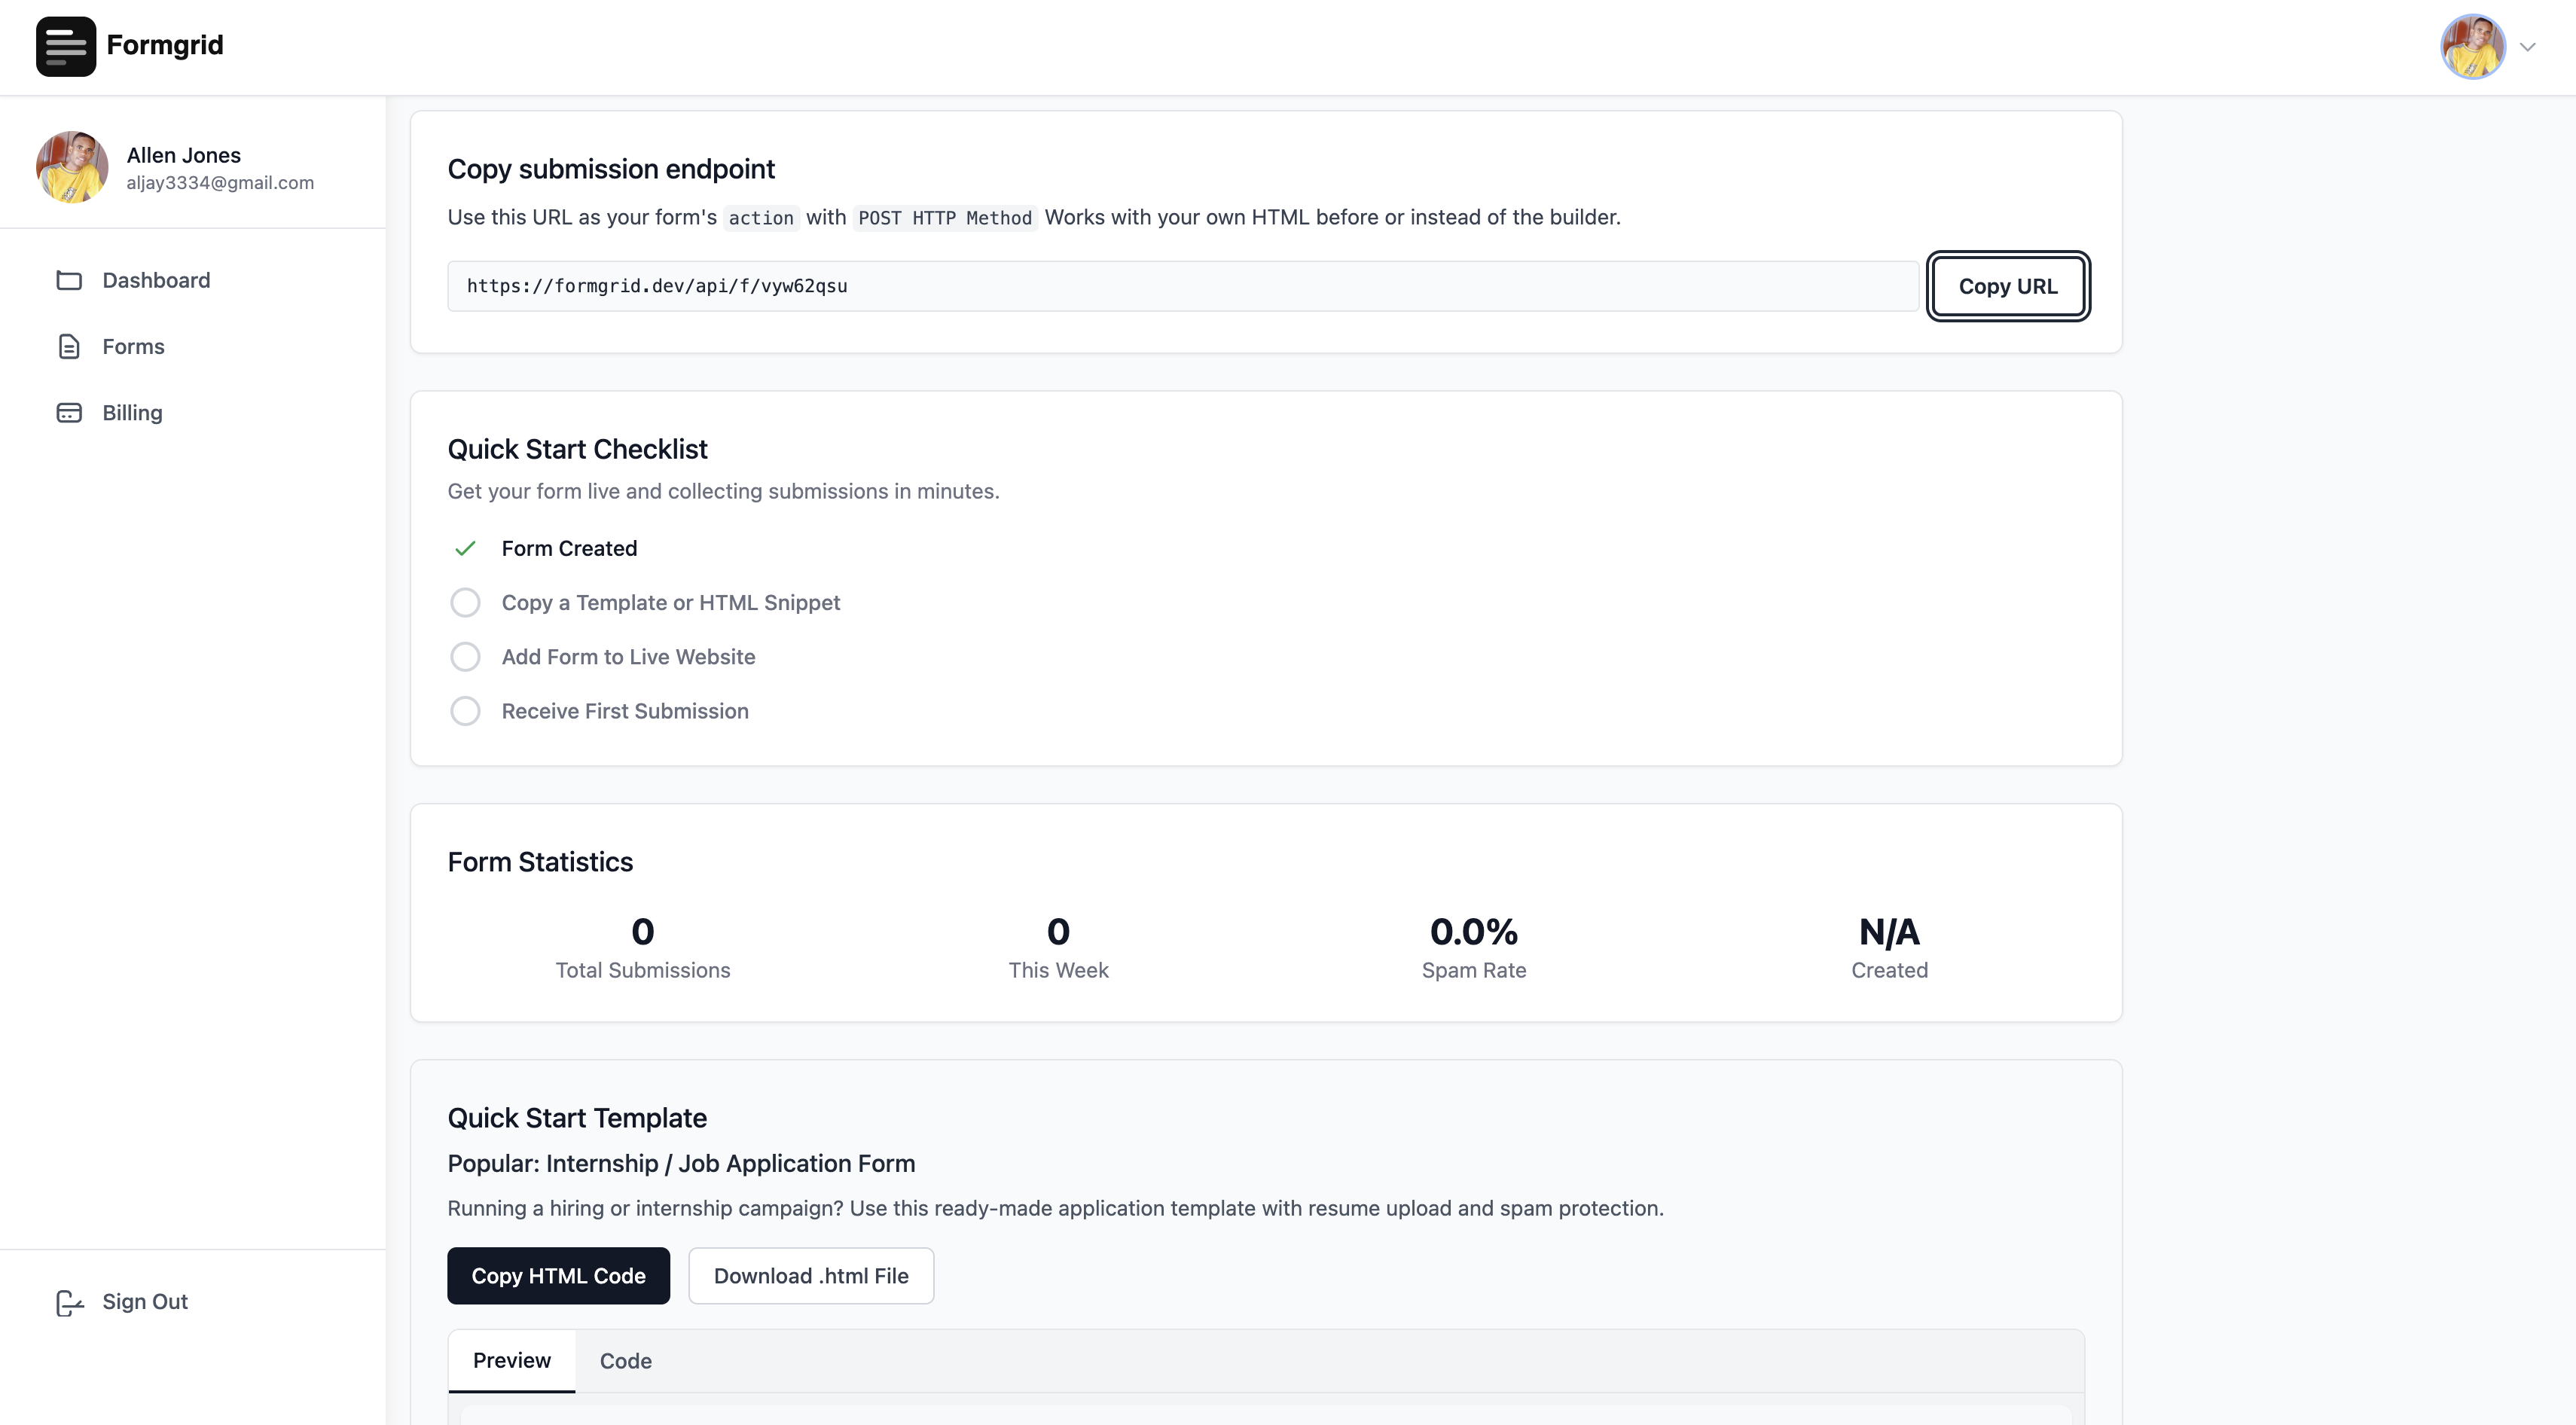Image resolution: width=2576 pixels, height=1425 pixels.
Task: Click the Billing card icon
Action: [x=69, y=413]
